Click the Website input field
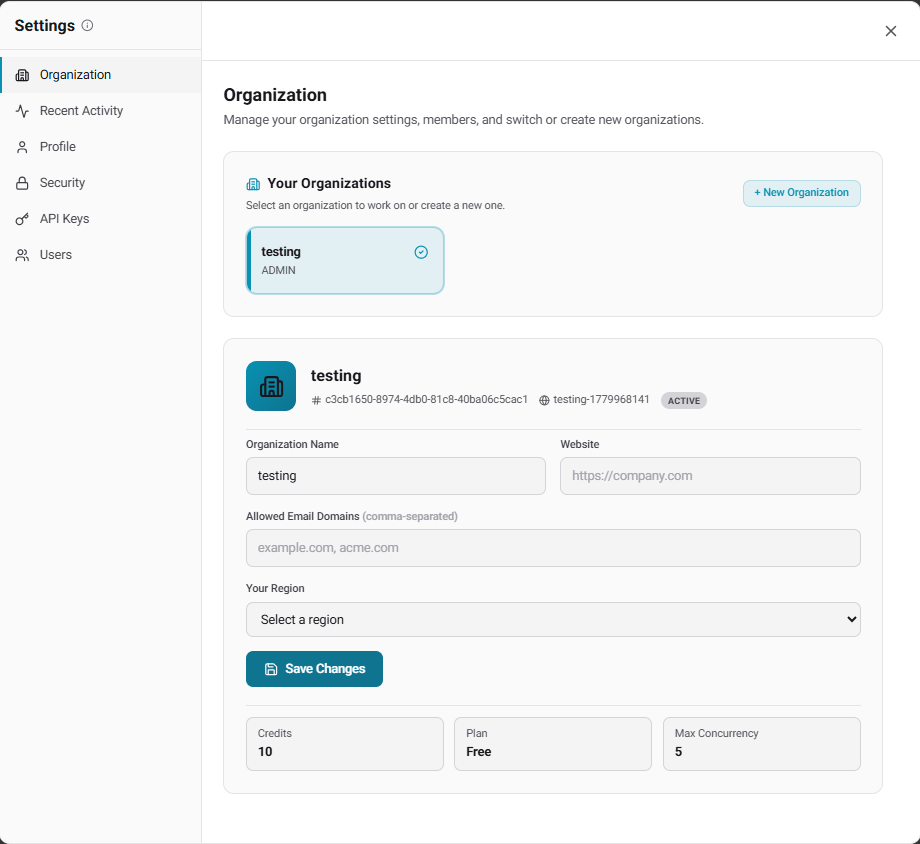This screenshot has width=920, height=844. tap(711, 476)
